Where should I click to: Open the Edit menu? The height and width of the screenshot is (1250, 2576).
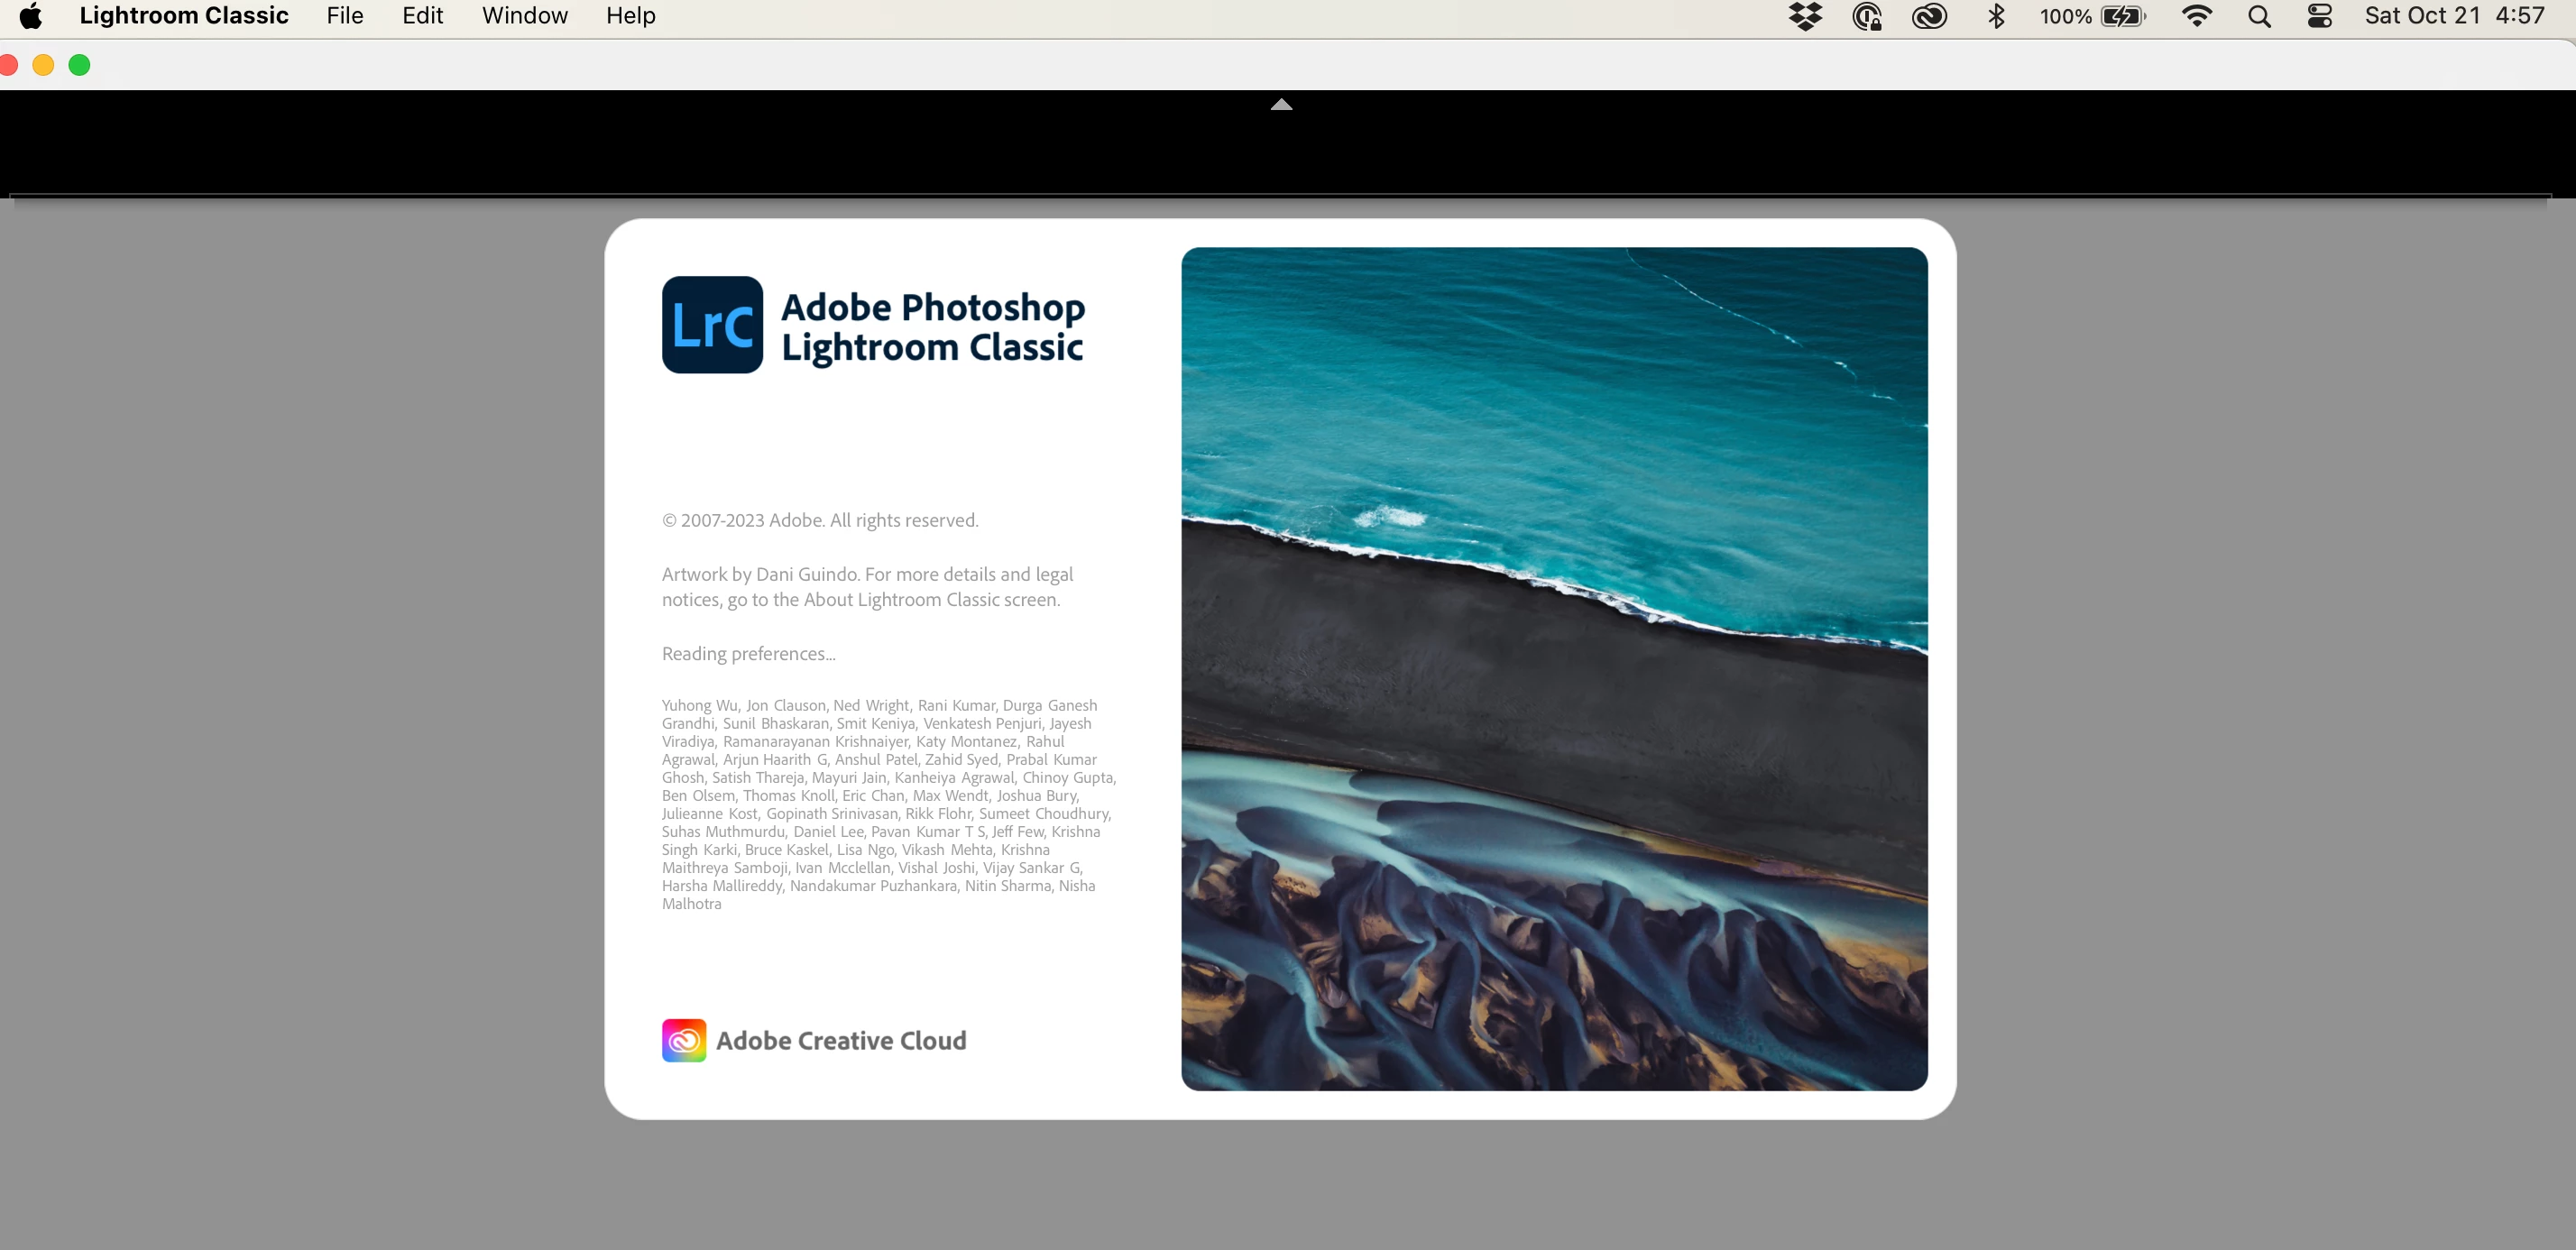pyautogui.click(x=422, y=16)
